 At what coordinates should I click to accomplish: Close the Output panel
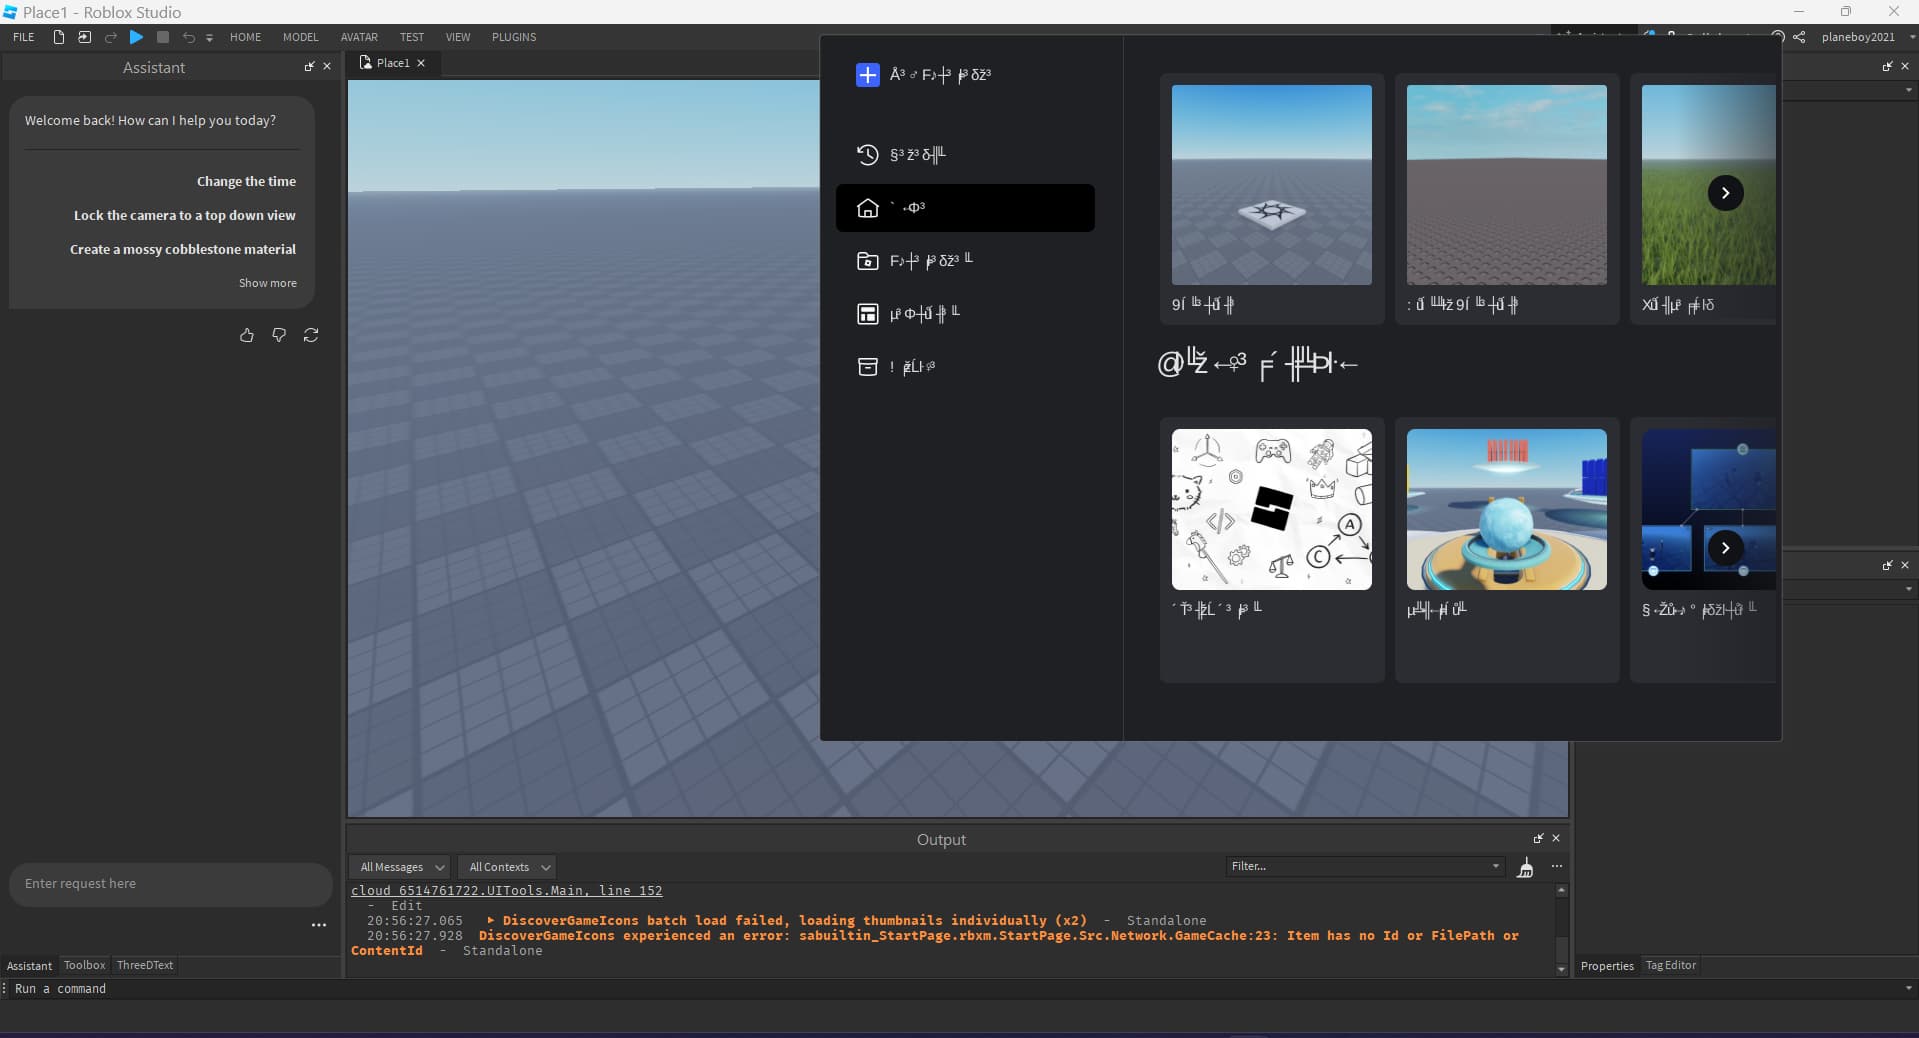1556,838
